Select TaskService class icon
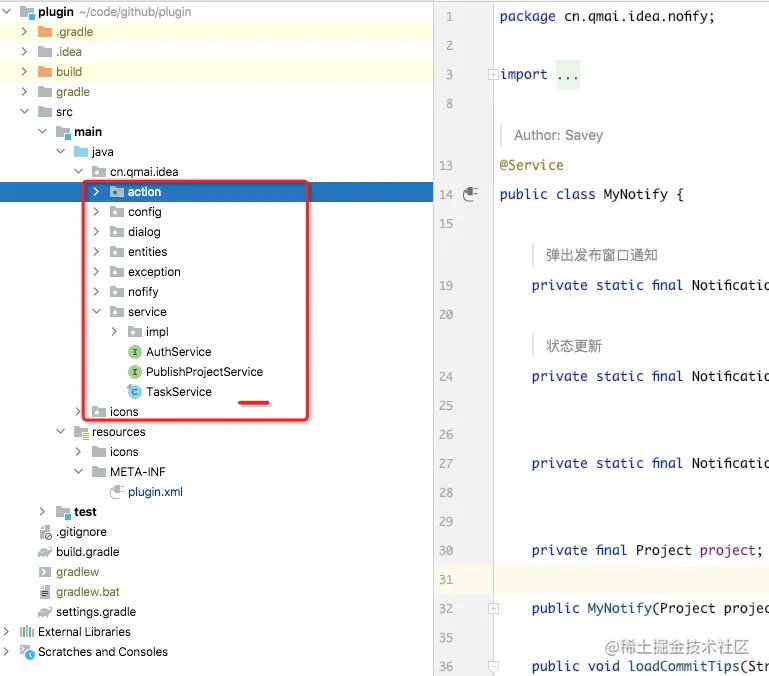The image size is (769, 676). click(x=134, y=391)
